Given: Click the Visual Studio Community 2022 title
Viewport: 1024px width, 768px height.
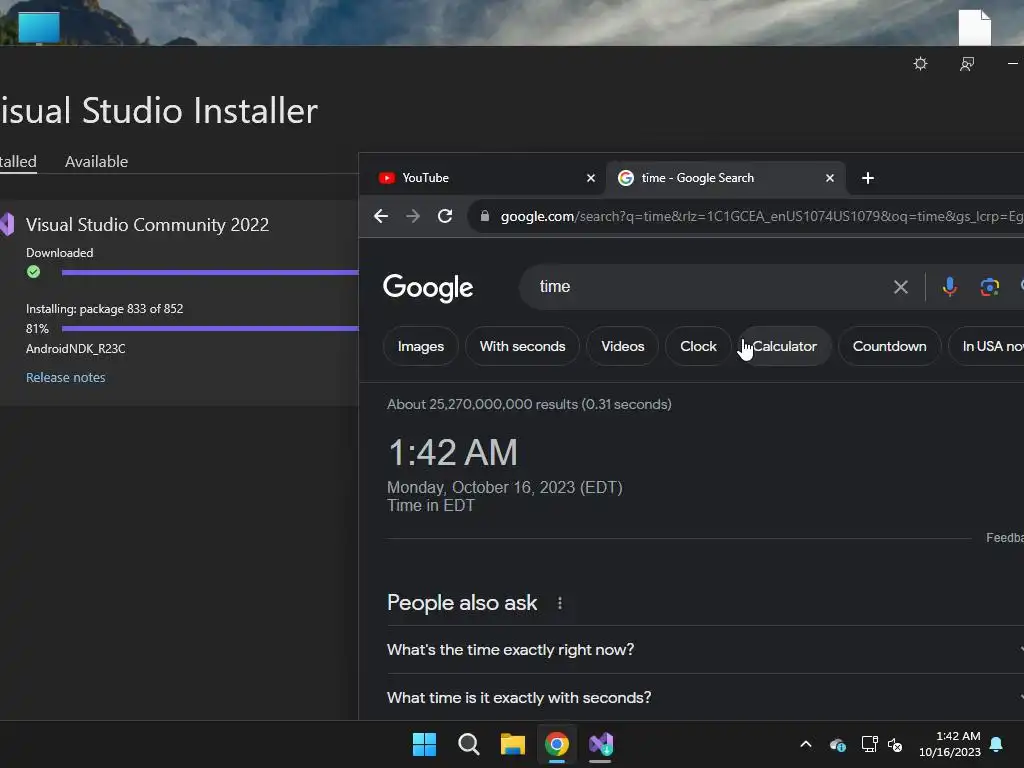Looking at the screenshot, I should pos(147,225).
